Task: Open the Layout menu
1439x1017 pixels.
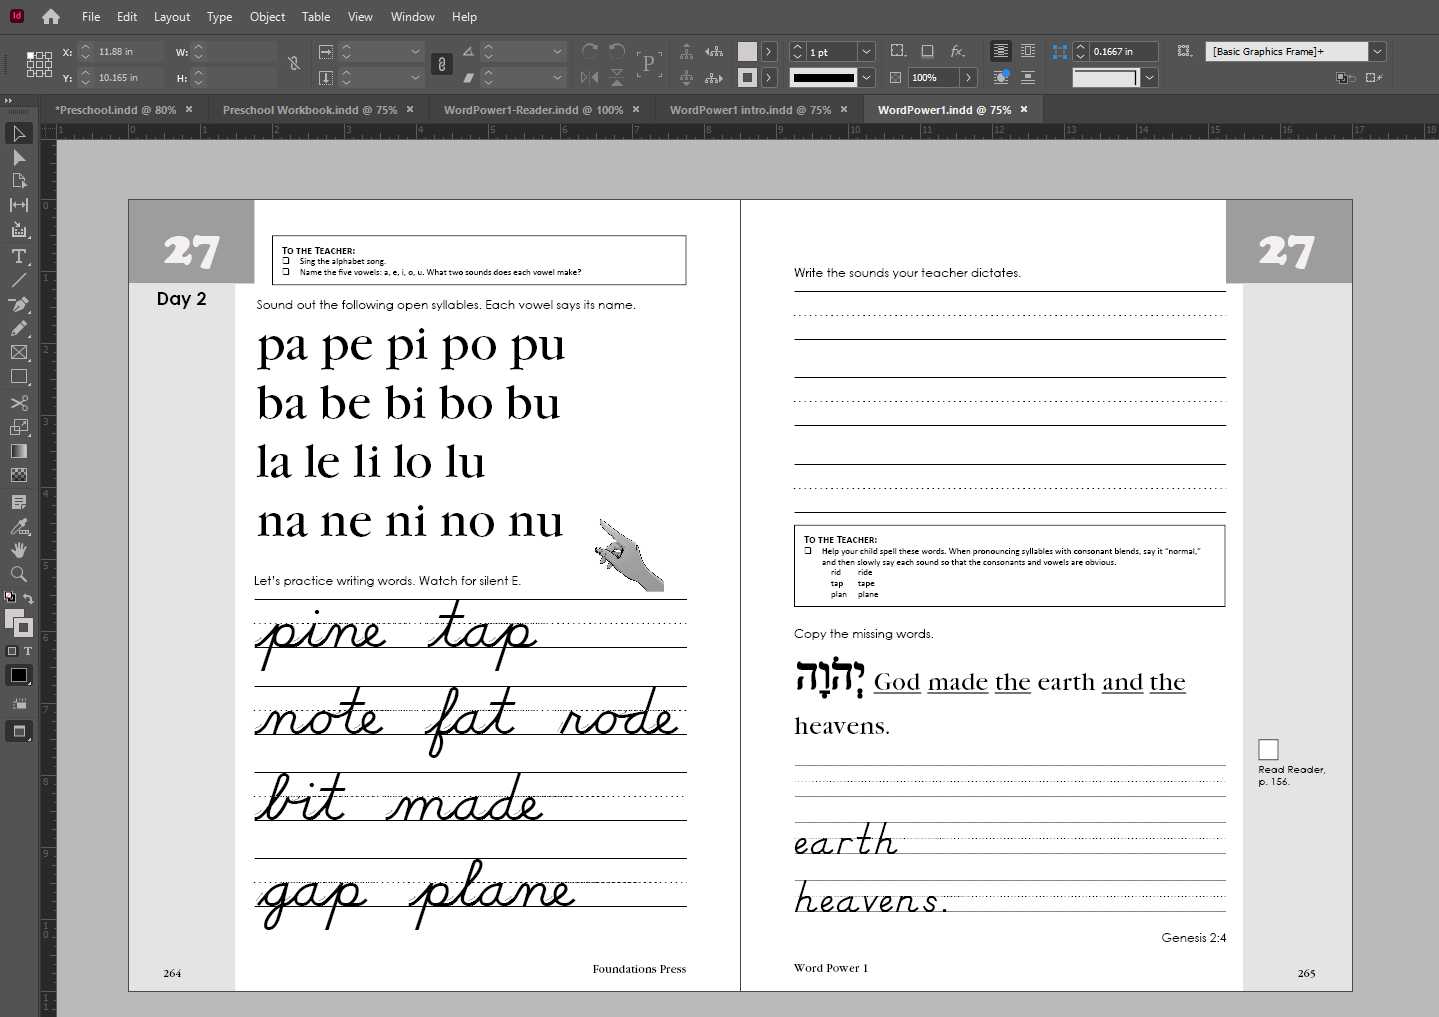Action: tap(172, 16)
